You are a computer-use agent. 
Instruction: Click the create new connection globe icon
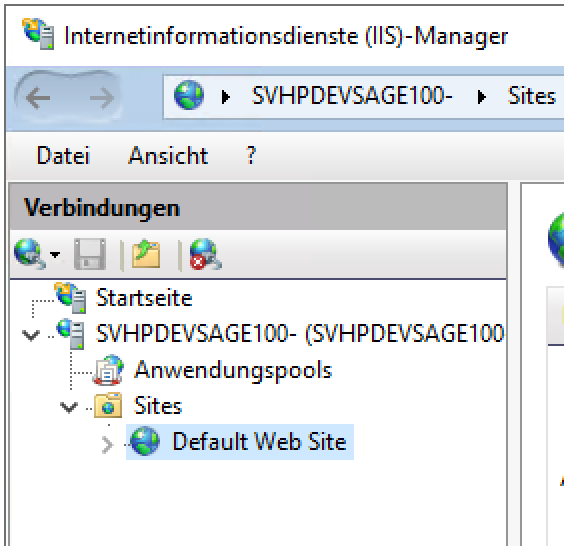point(29,254)
